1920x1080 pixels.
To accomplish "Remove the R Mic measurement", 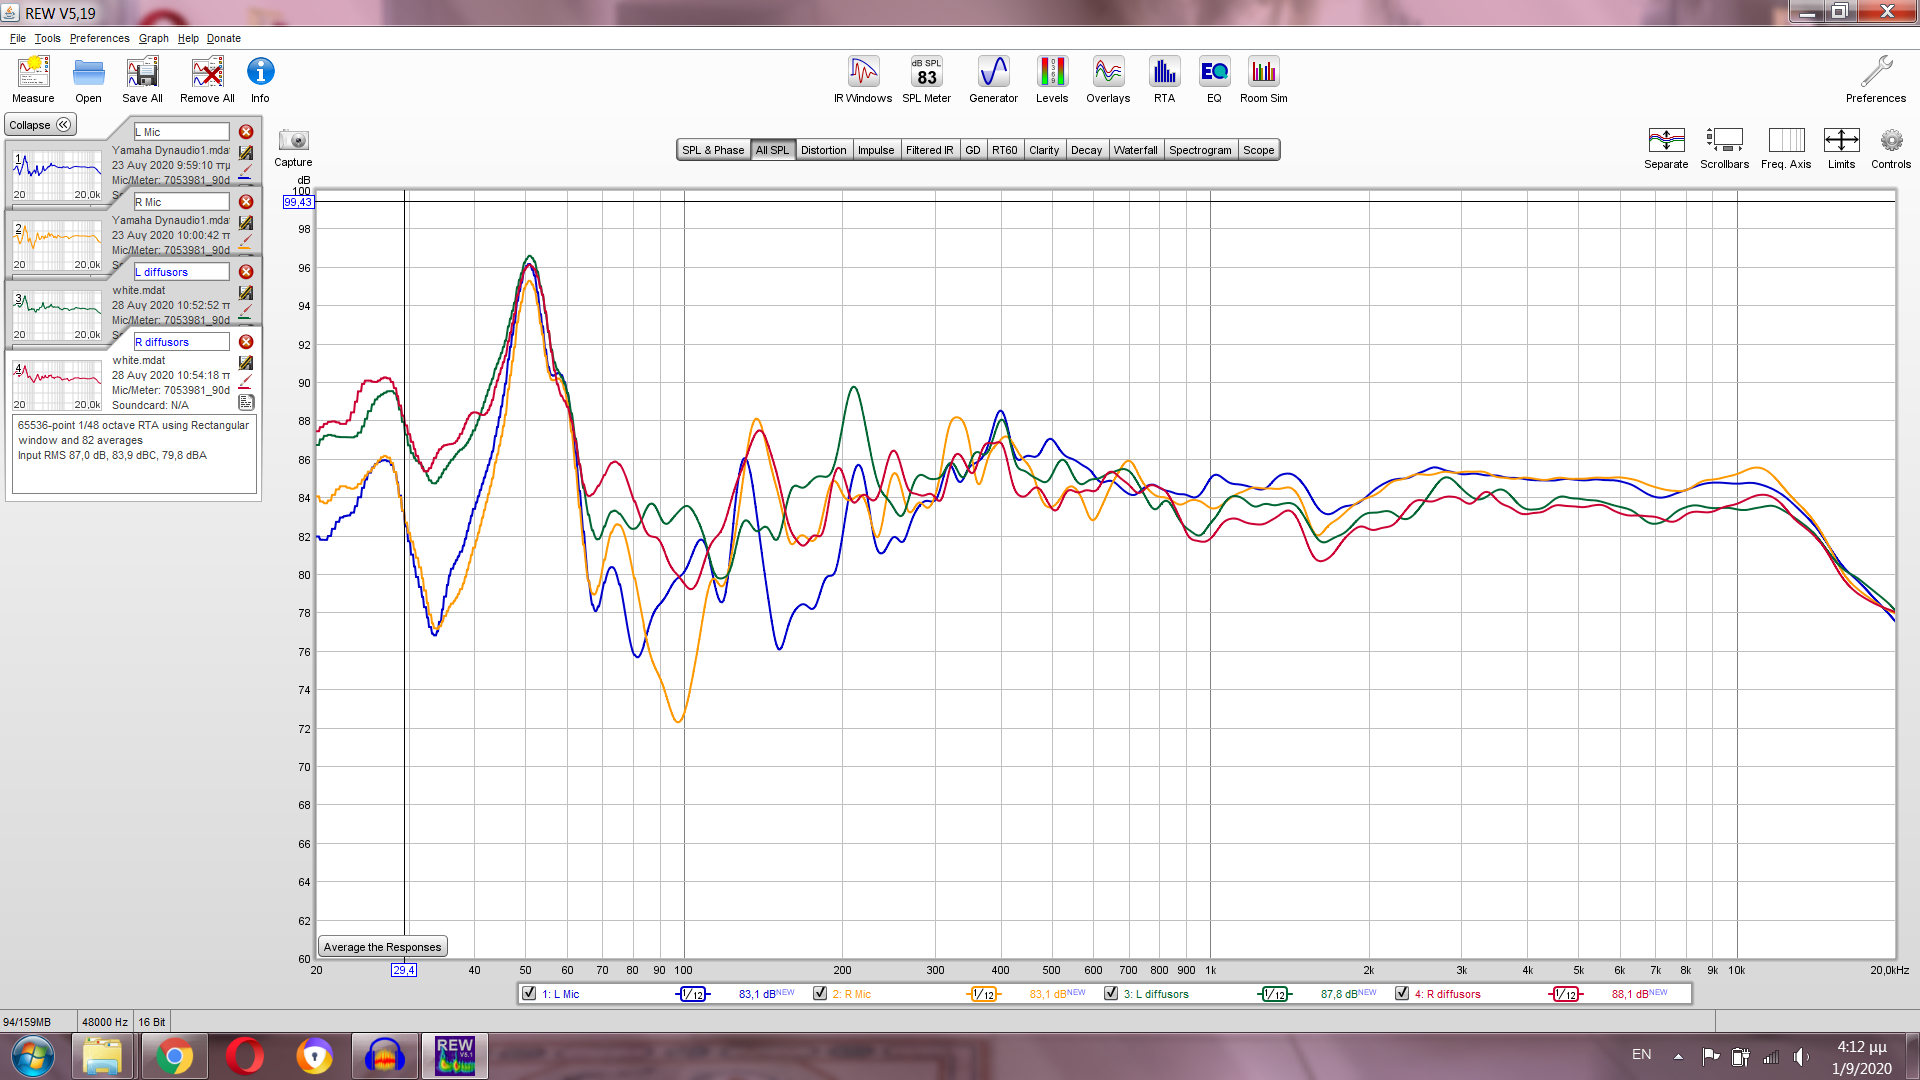I will point(246,202).
